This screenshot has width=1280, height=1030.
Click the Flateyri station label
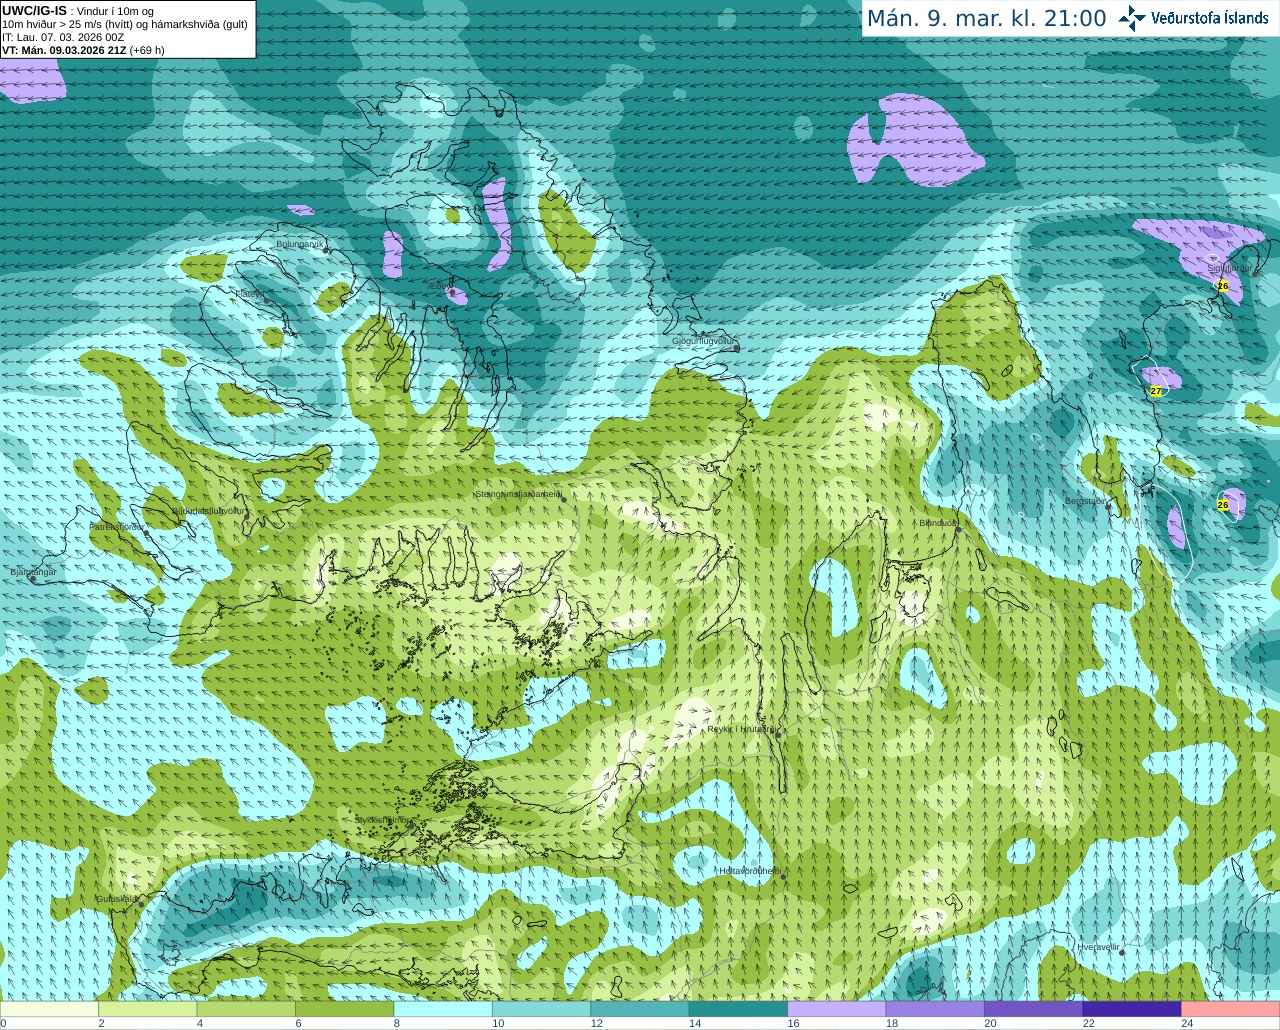coord(249,294)
